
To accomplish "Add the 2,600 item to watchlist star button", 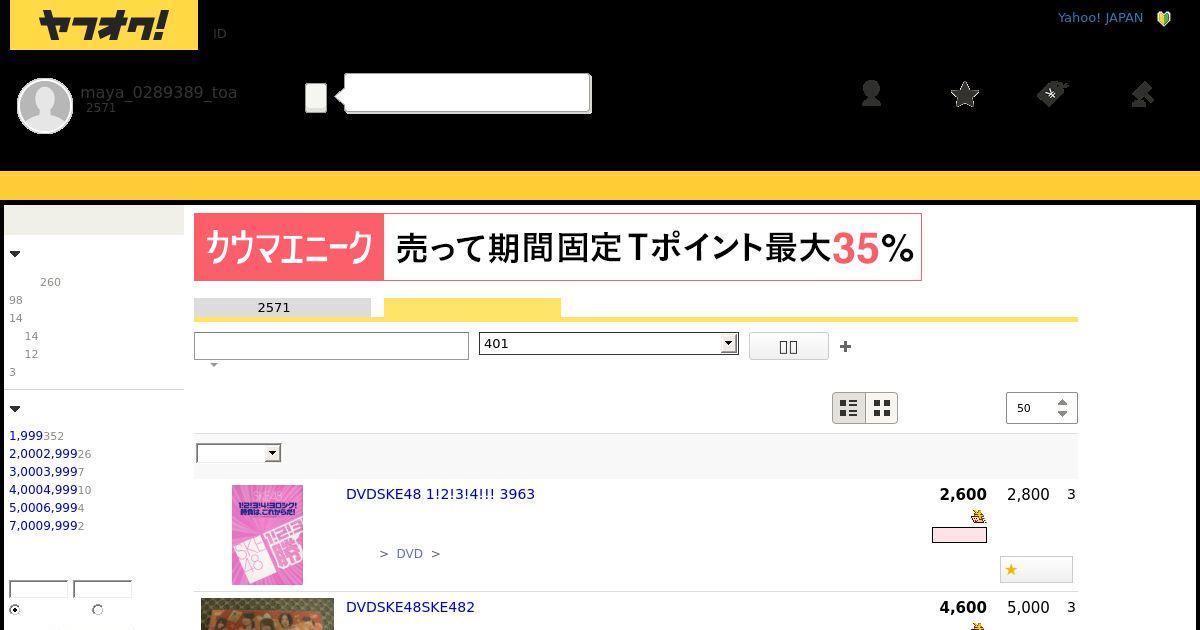I will point(1036,569).
